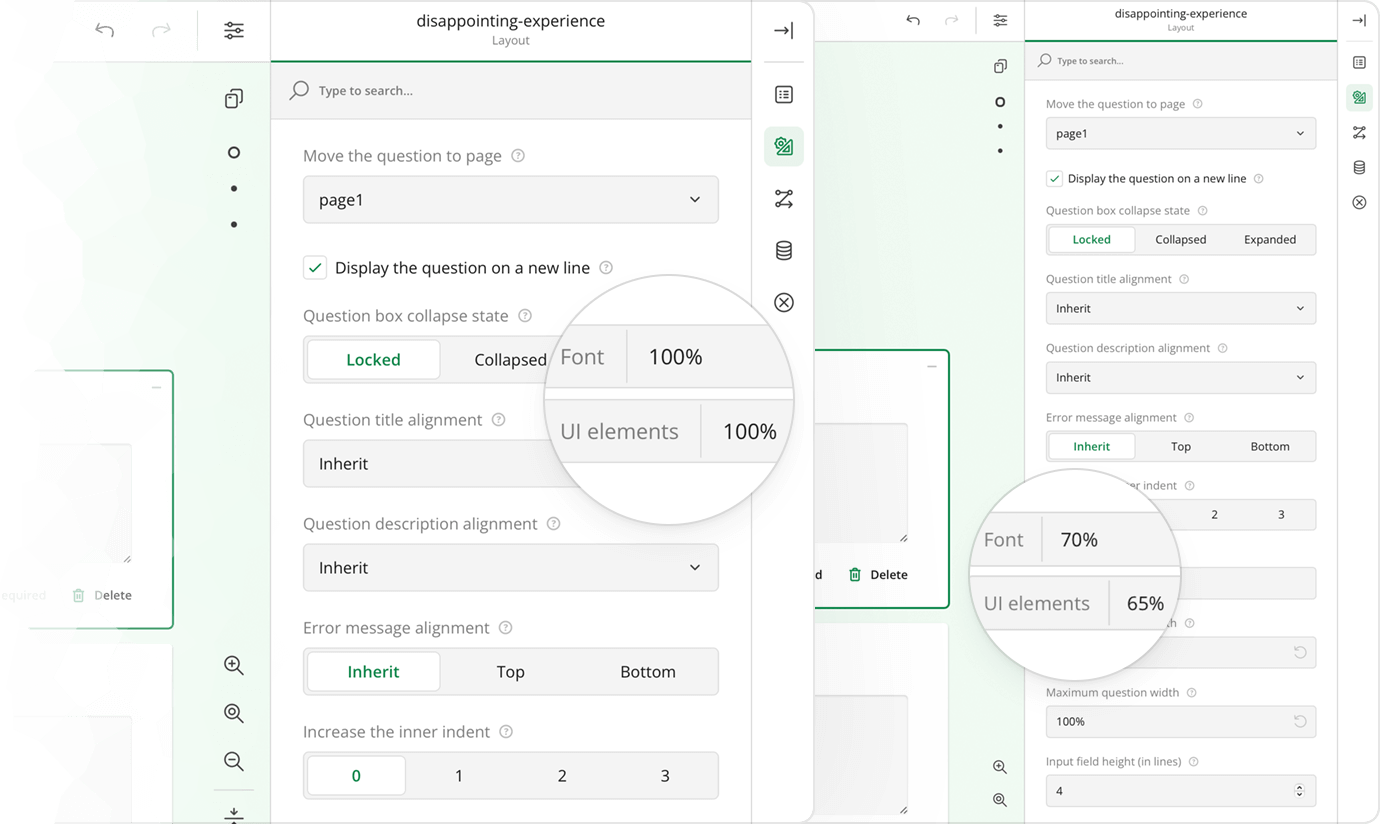Open the Move the question to page dropdown

(x=511, y=199)
